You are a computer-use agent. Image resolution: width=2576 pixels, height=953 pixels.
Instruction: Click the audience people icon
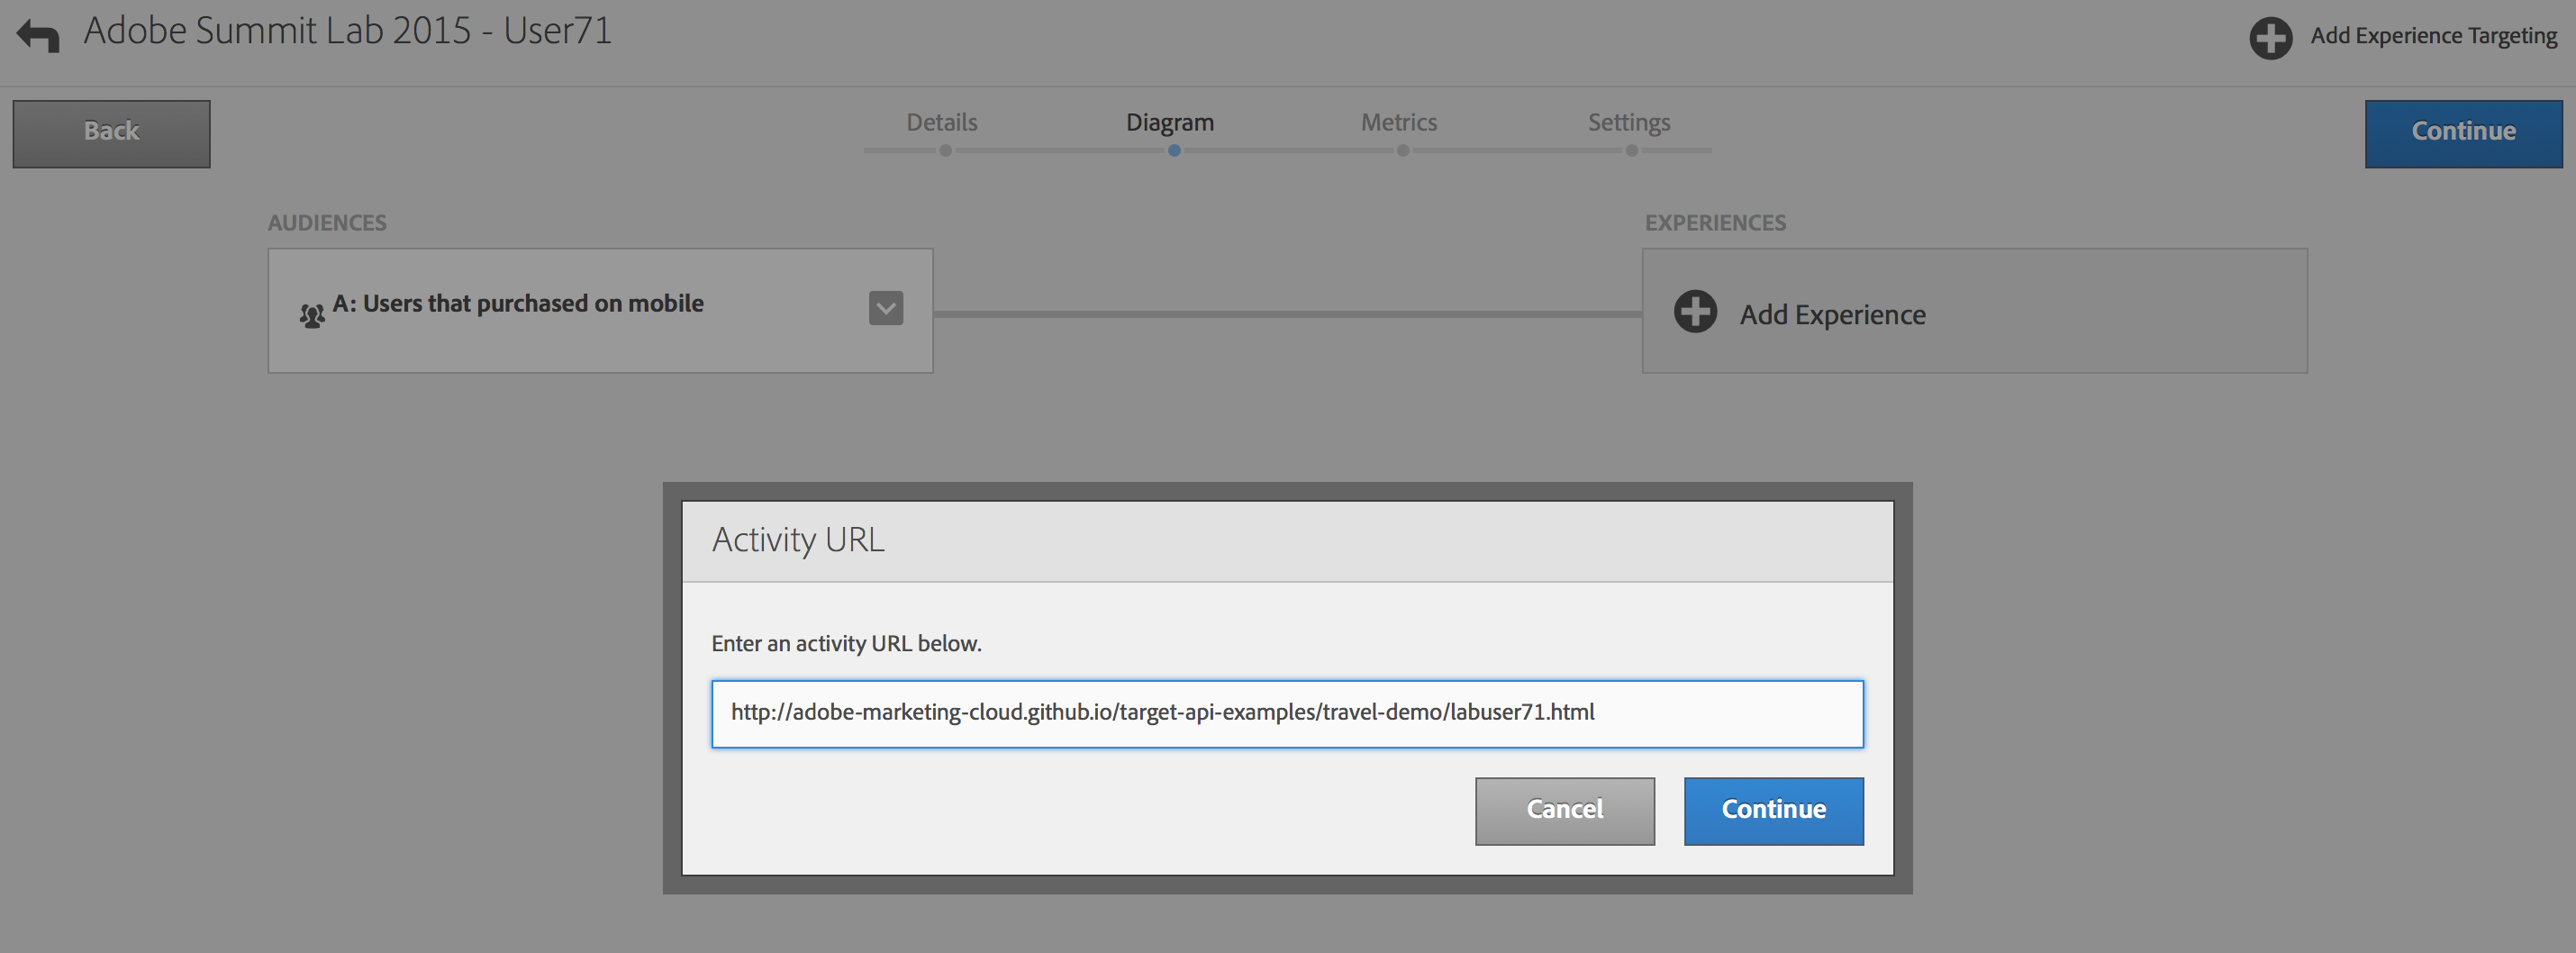tap(312, 316)
